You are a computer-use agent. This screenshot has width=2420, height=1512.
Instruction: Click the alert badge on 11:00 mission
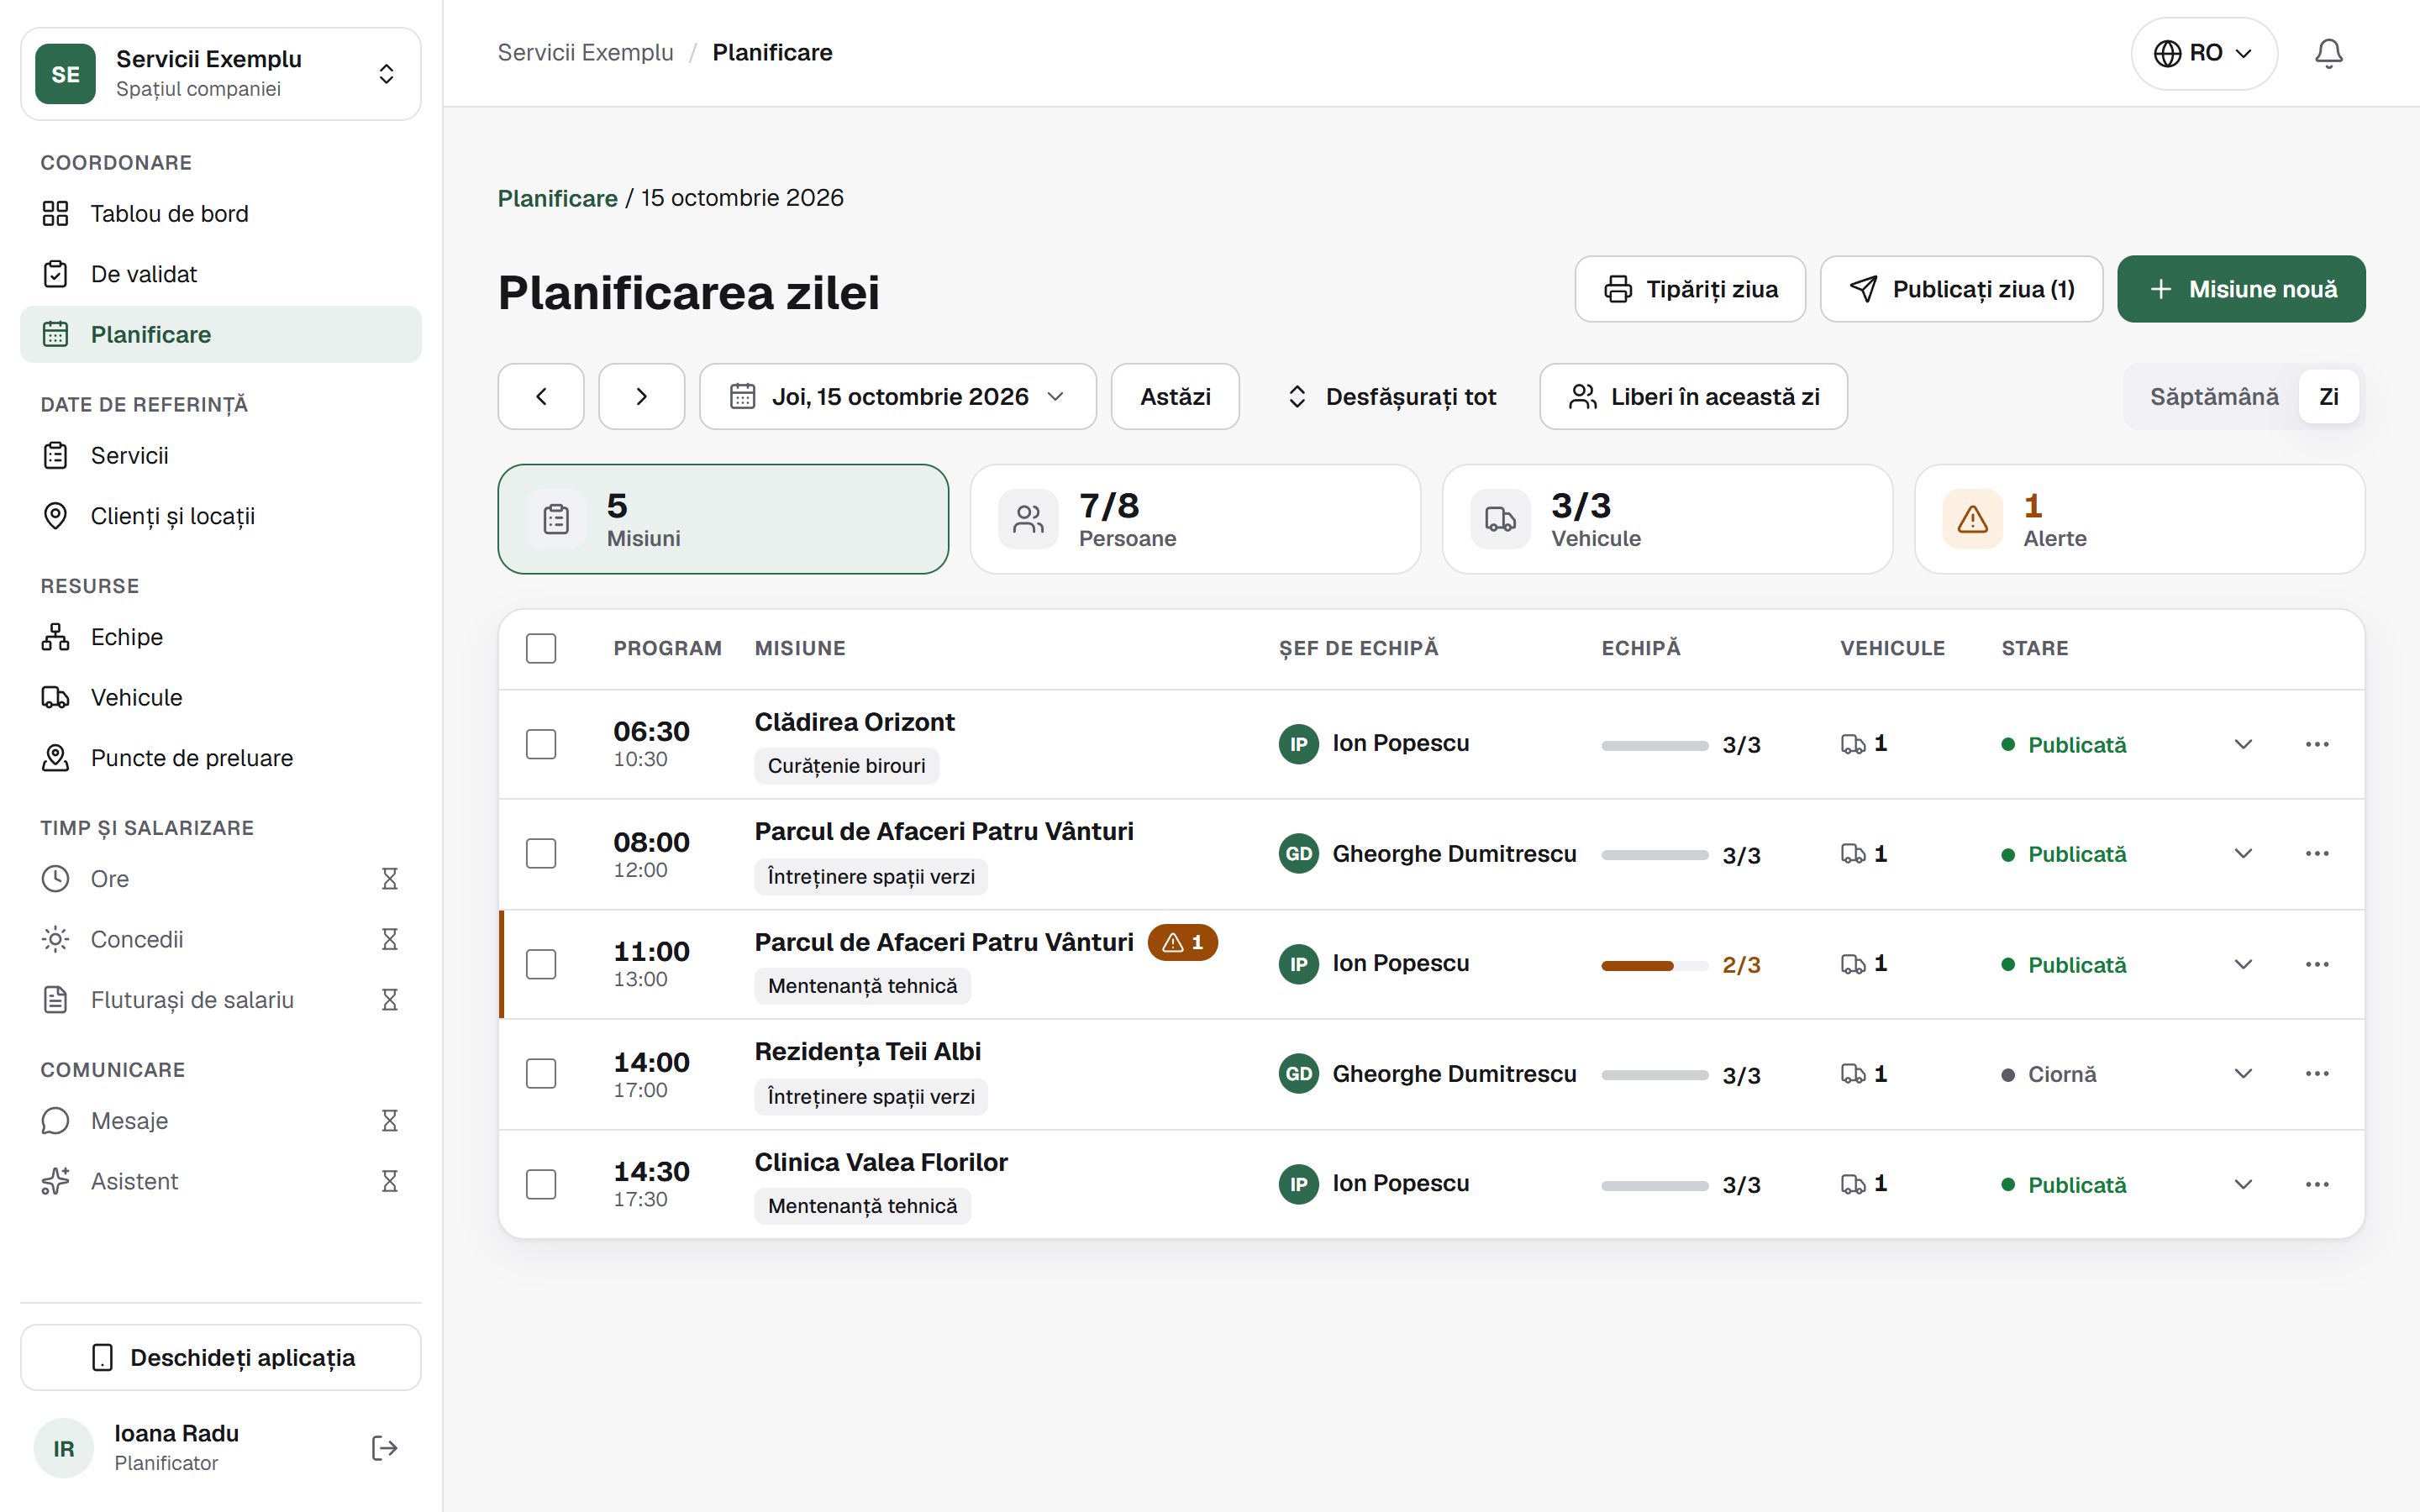click(1182, 942)
